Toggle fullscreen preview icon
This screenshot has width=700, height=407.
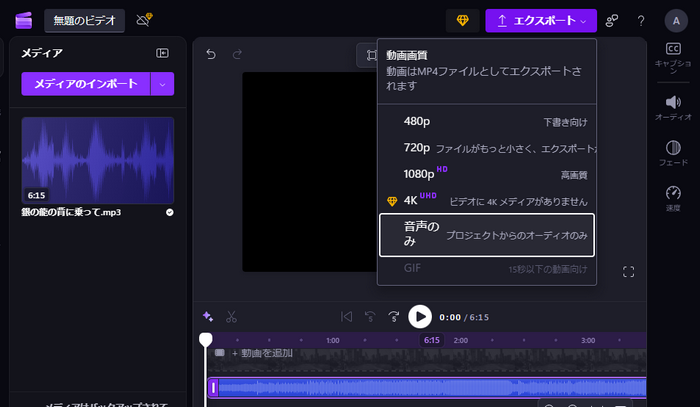[628, 272]
